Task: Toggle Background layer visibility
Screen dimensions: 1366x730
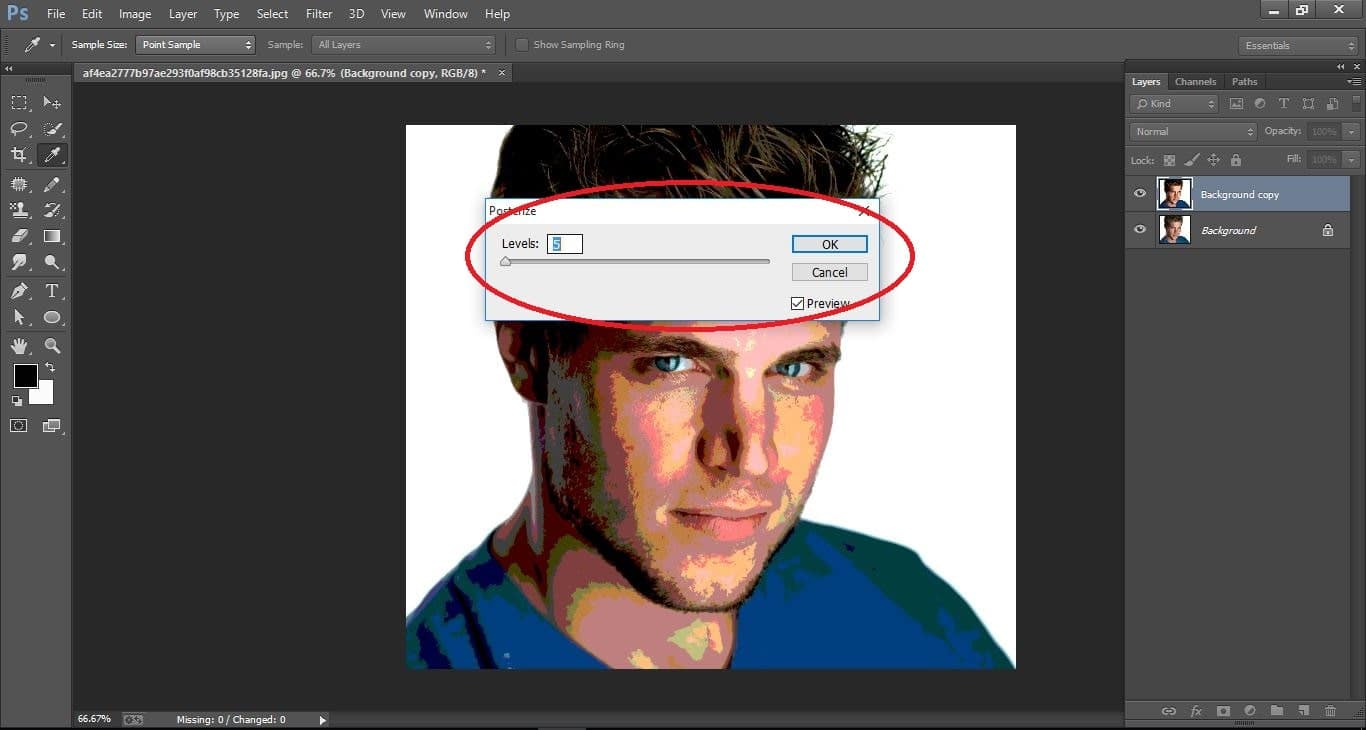Action: (x=1139, y=229)
